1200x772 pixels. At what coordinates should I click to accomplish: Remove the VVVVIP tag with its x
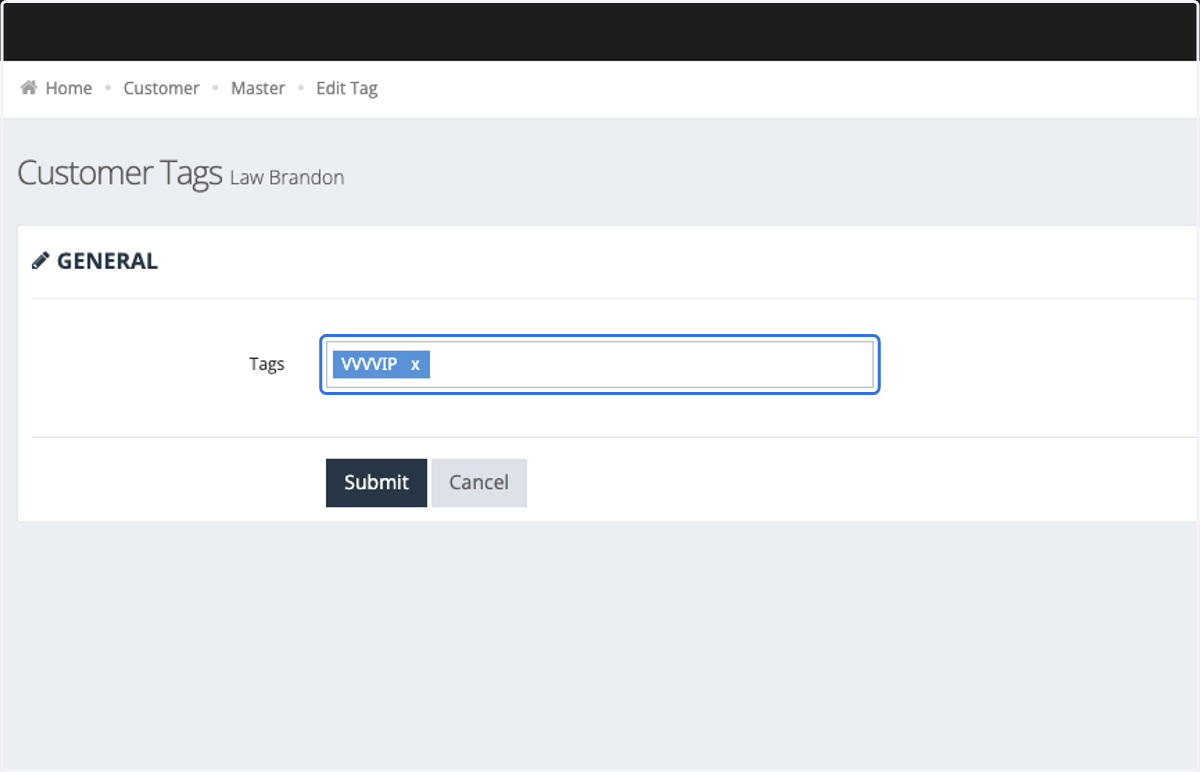coord(415,365)
